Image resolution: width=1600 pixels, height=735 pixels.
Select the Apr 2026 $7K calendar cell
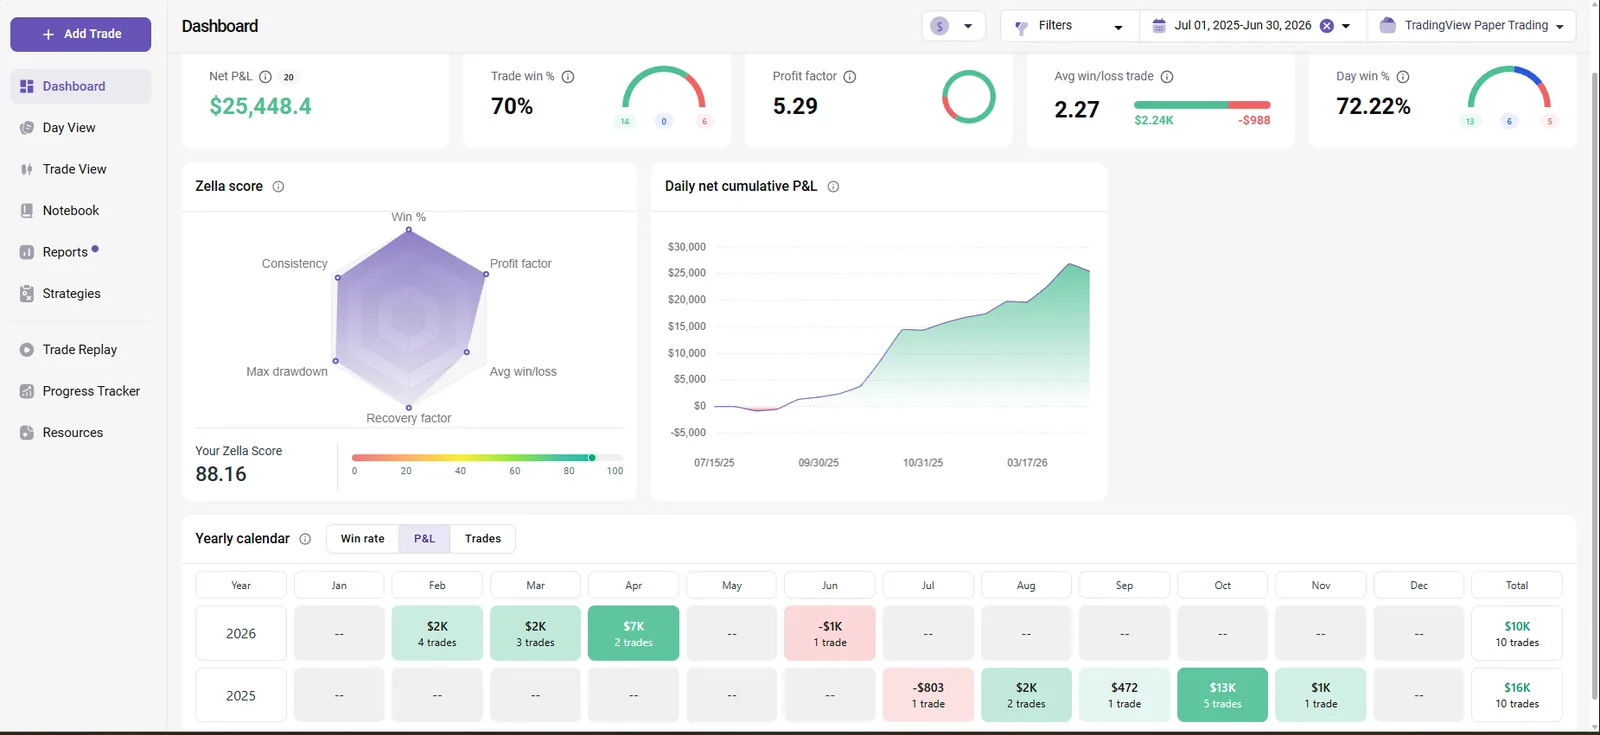[634, 633]
